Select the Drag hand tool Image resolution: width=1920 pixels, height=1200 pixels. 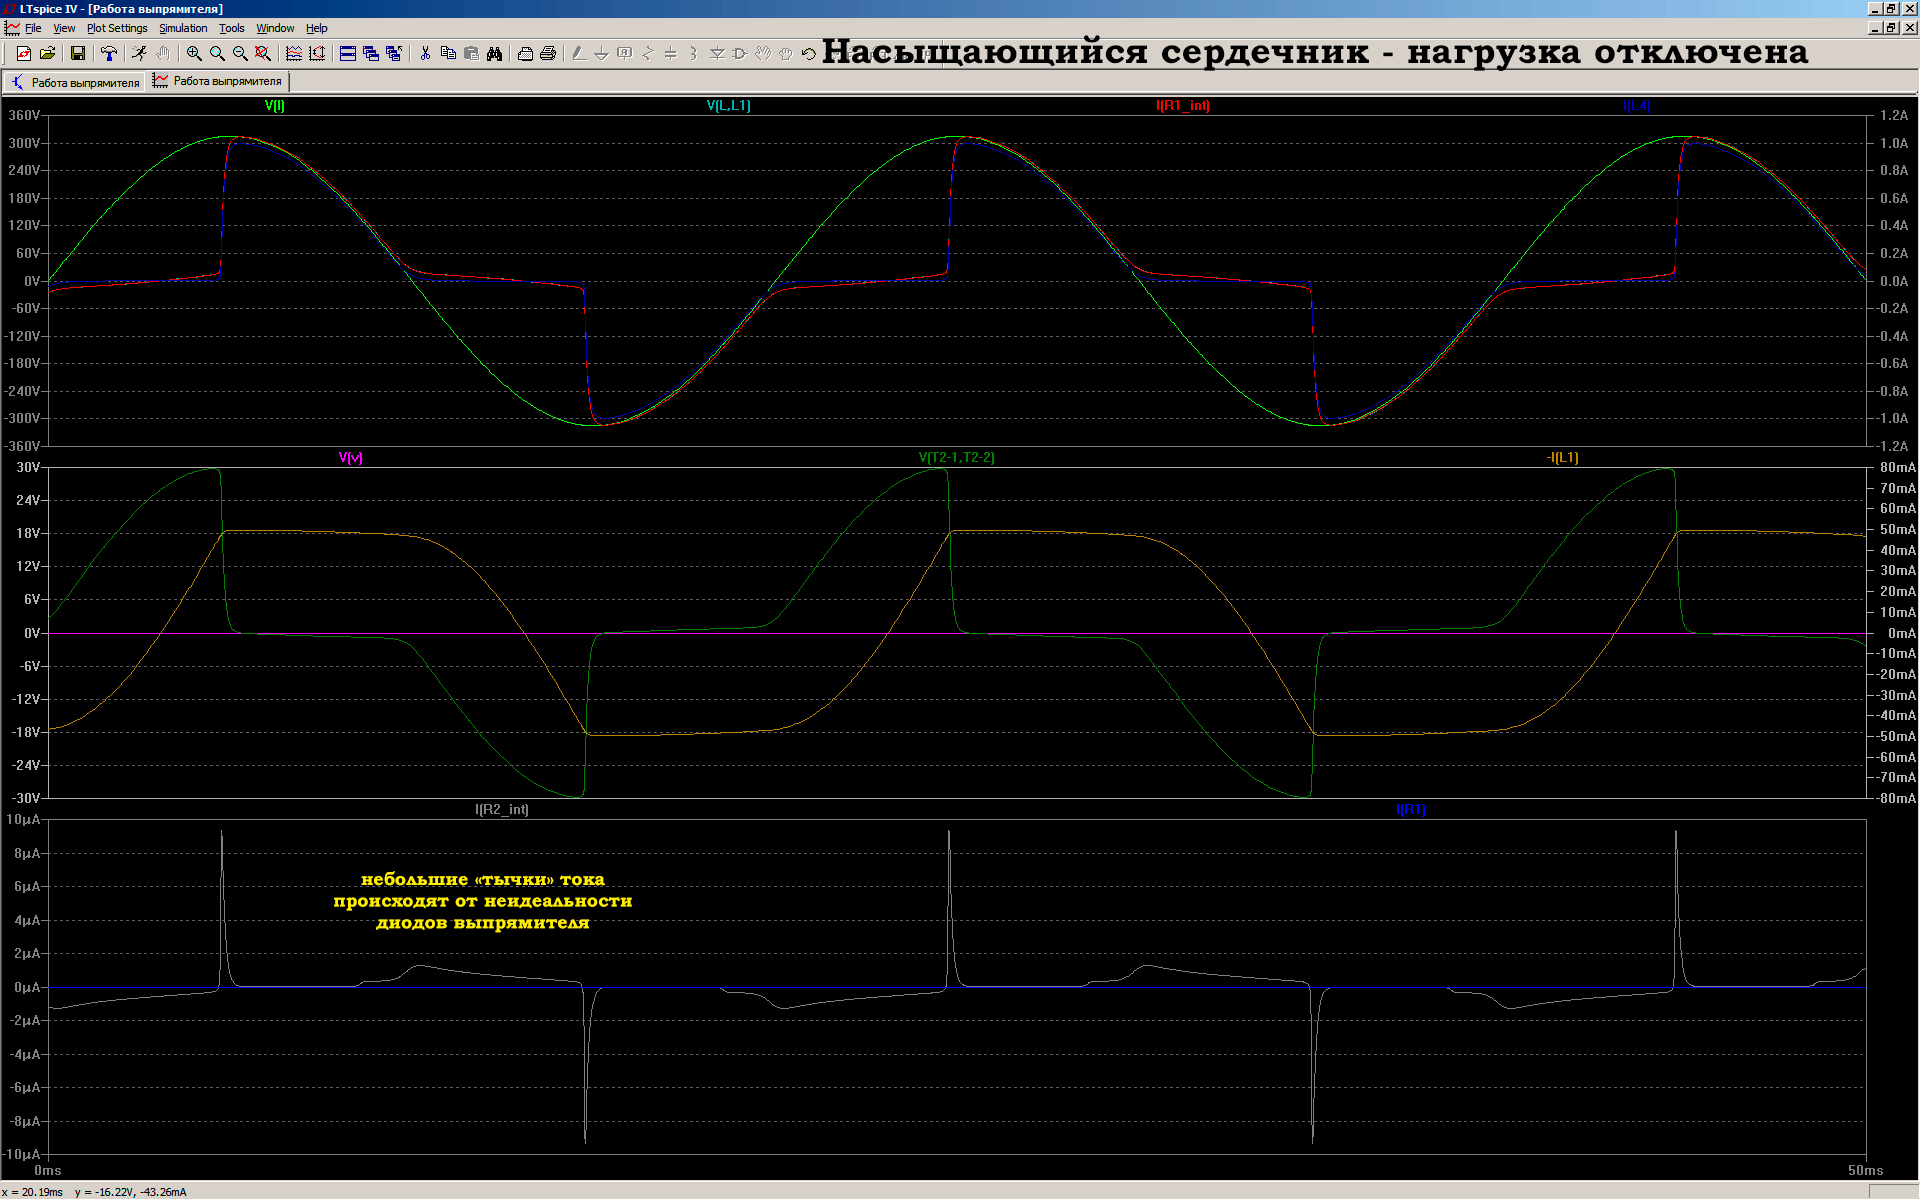pos(786,54)
